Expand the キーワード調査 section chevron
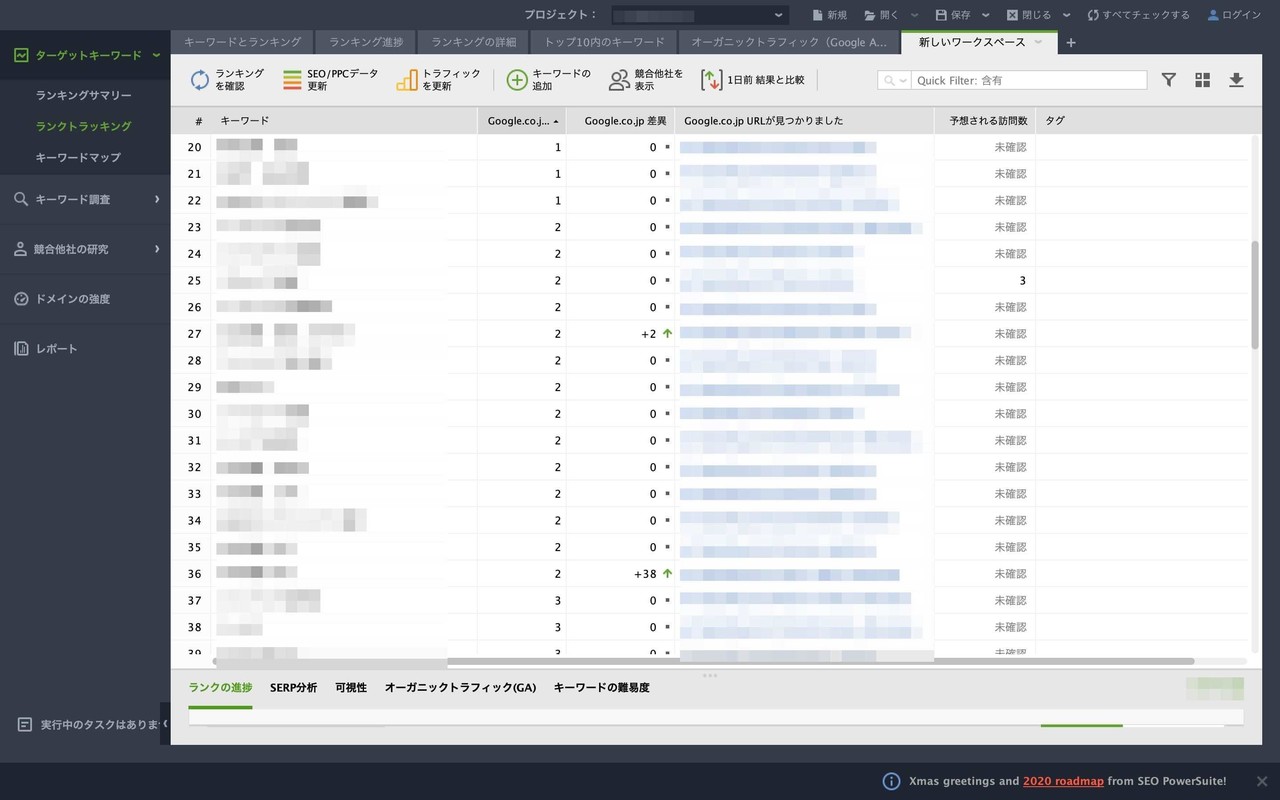 [157, 199]
